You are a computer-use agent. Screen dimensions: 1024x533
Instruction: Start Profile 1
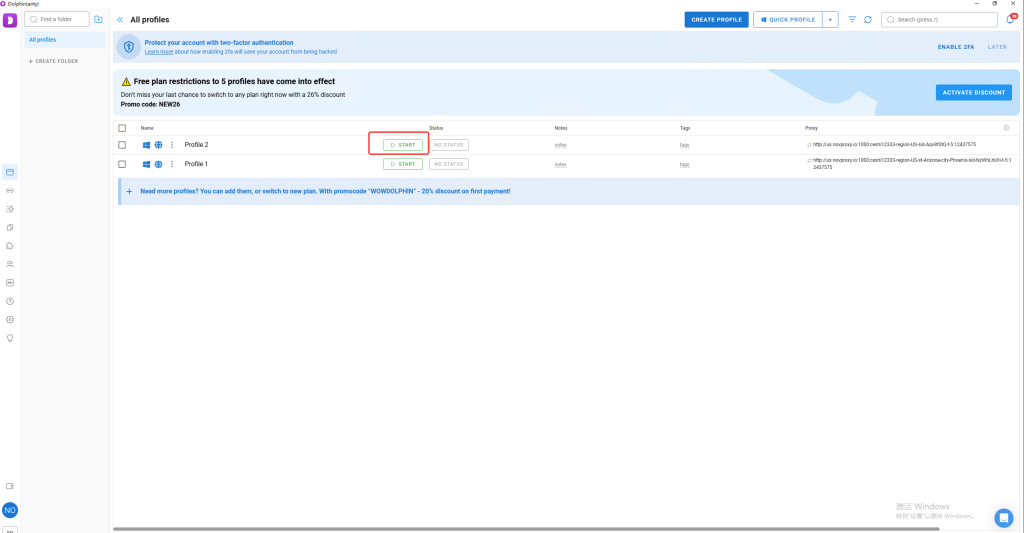(403, 164)
